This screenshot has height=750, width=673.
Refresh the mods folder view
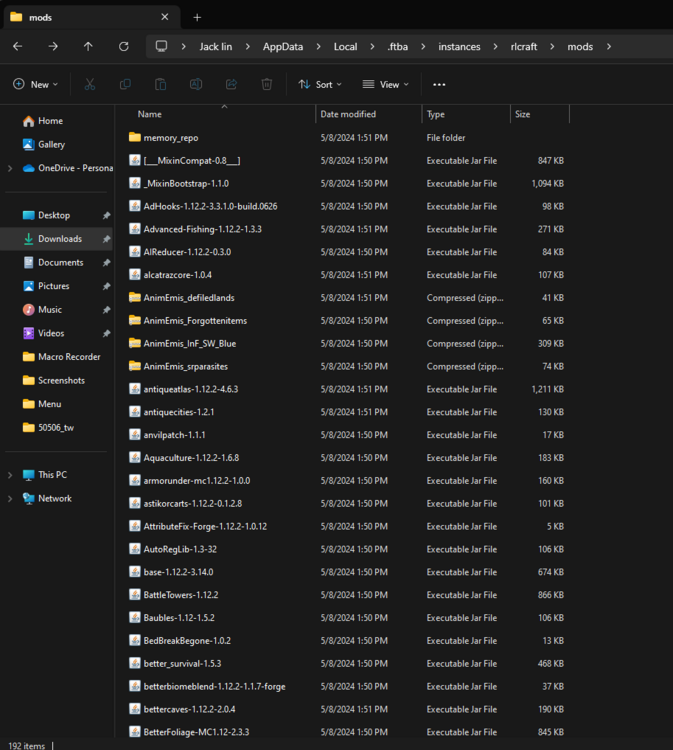coord(123,46)
